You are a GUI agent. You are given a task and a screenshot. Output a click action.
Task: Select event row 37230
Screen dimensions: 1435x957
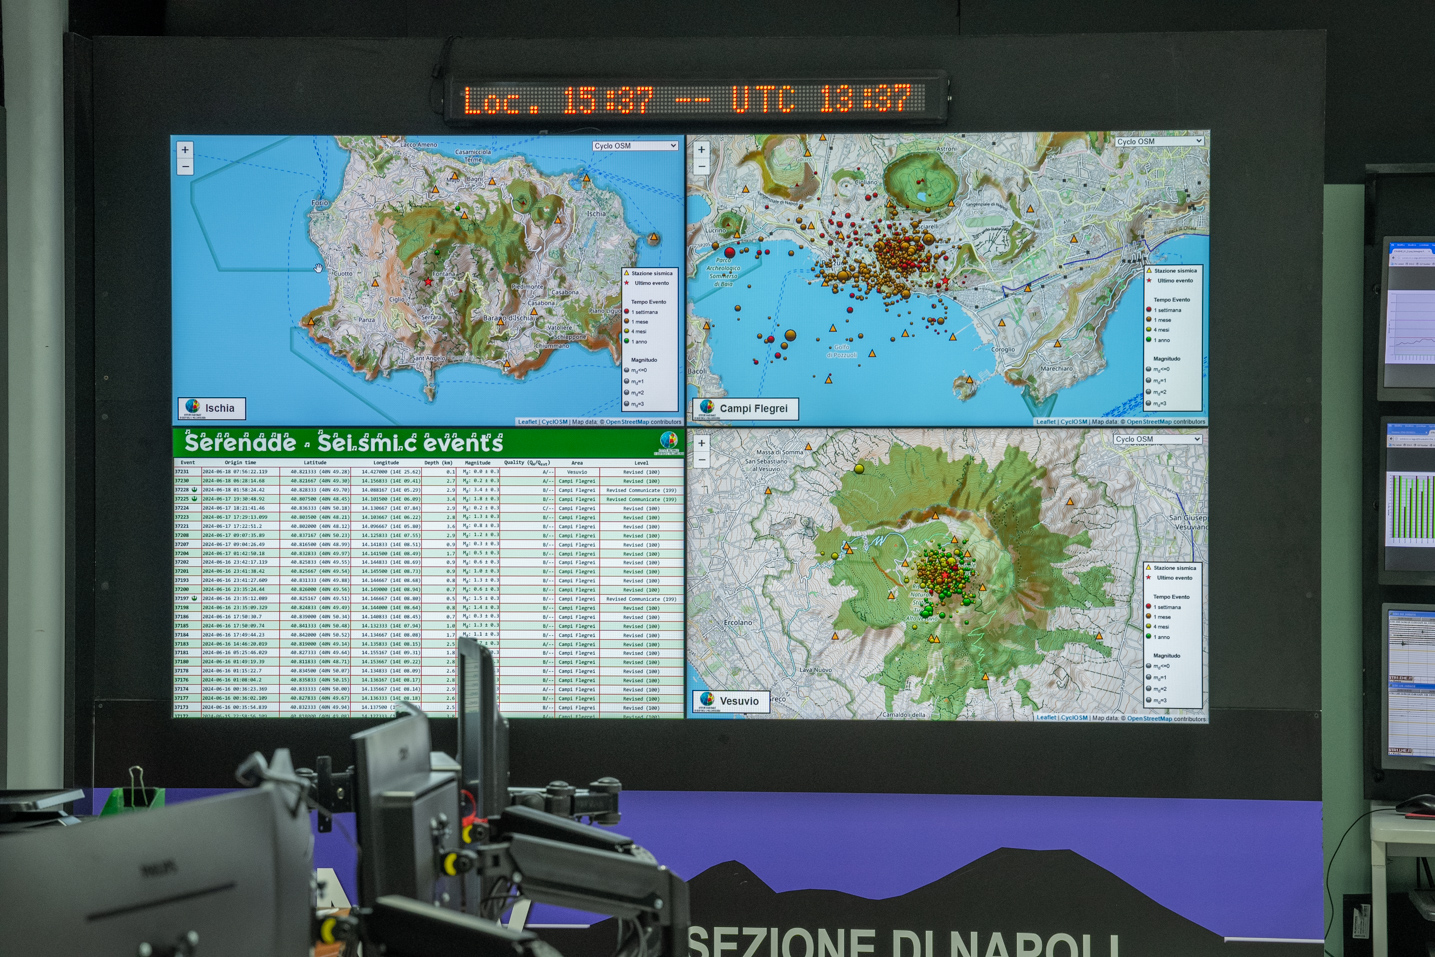click(x=429, y=481)
